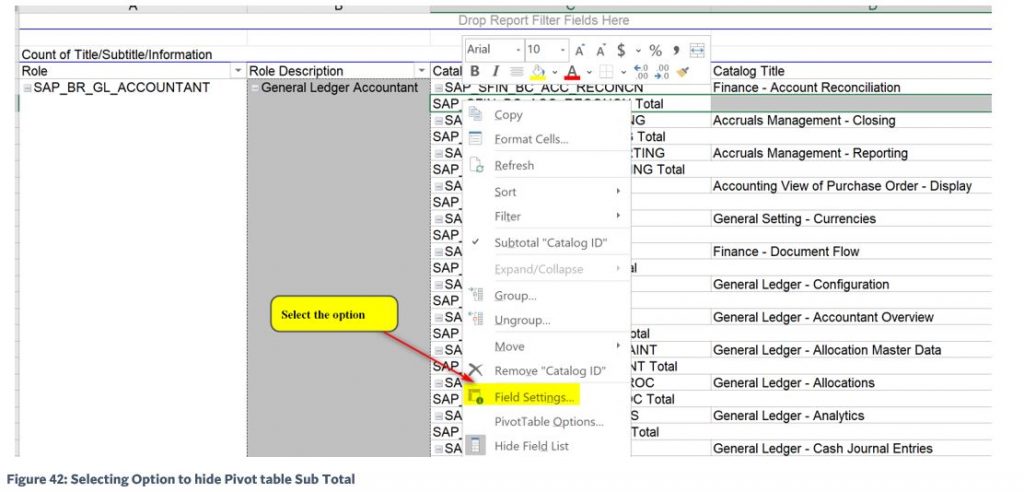
Task: Open the Sort submenu
Action: [x=546, y=191]
